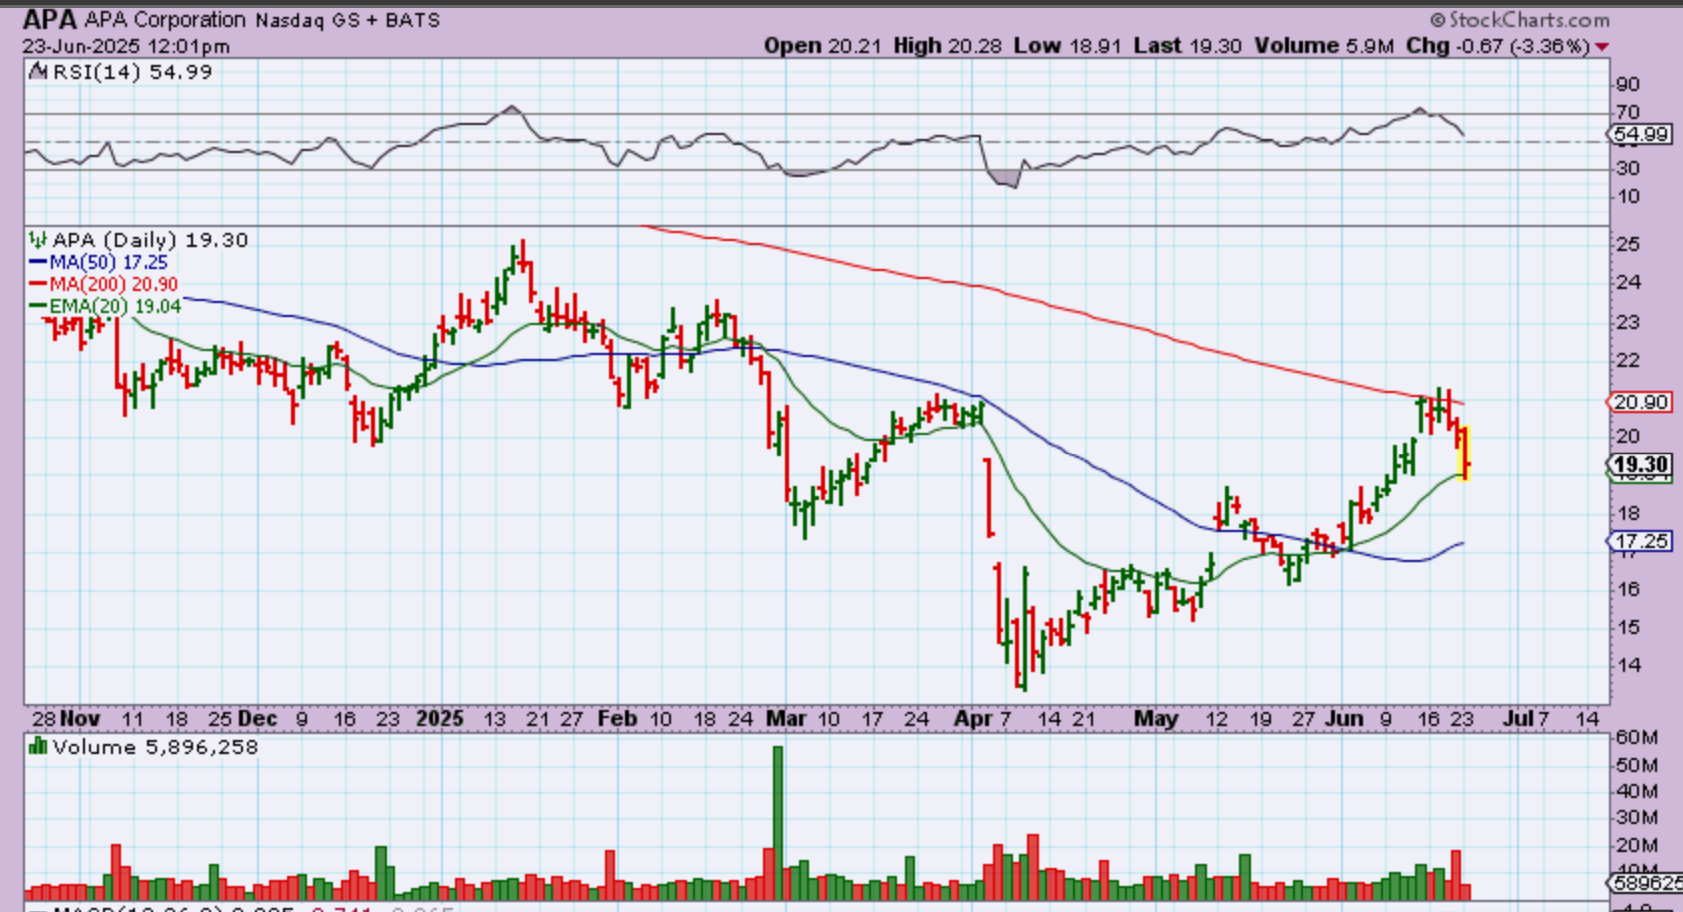
Task: Click the green EMA(20) legend line marker
Action: pos(38,306)
